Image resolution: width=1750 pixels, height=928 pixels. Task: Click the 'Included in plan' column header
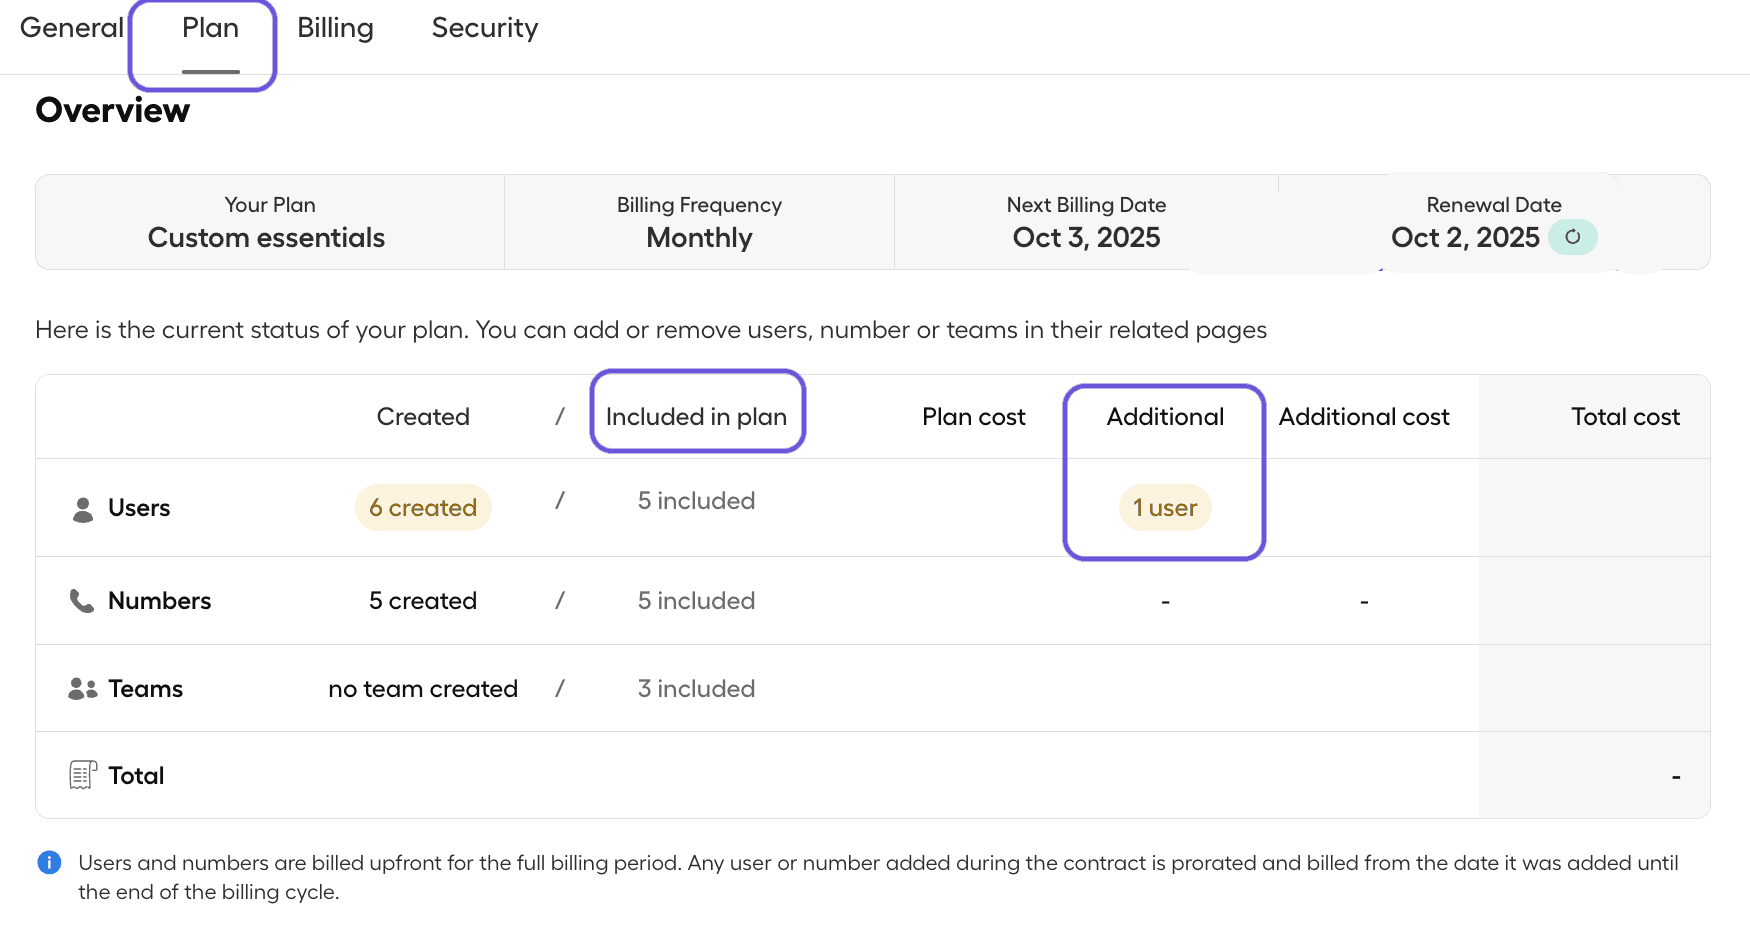[696, 417]
